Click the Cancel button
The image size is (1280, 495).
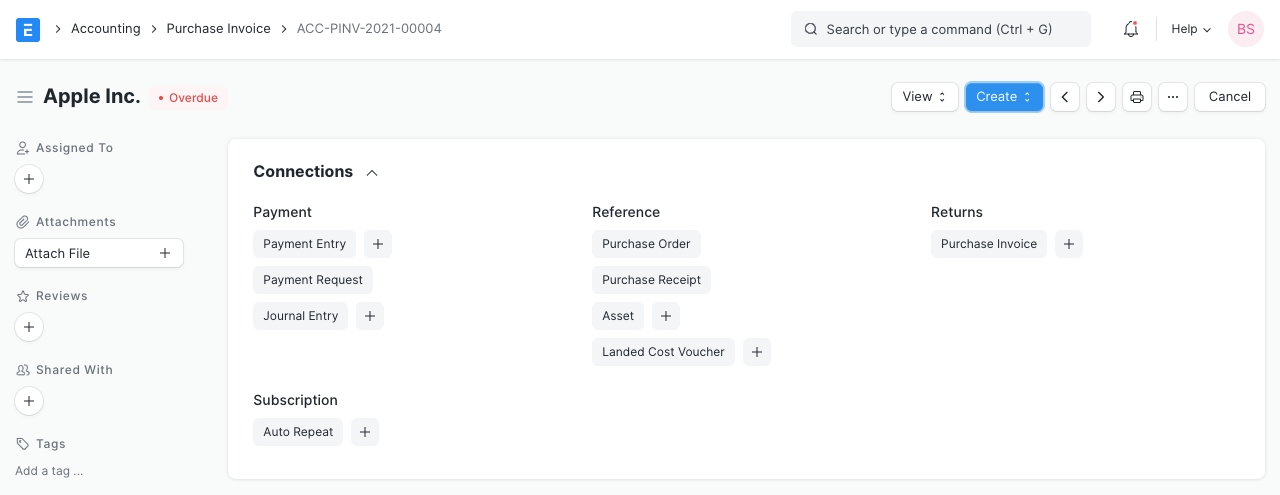[1229, 97]
